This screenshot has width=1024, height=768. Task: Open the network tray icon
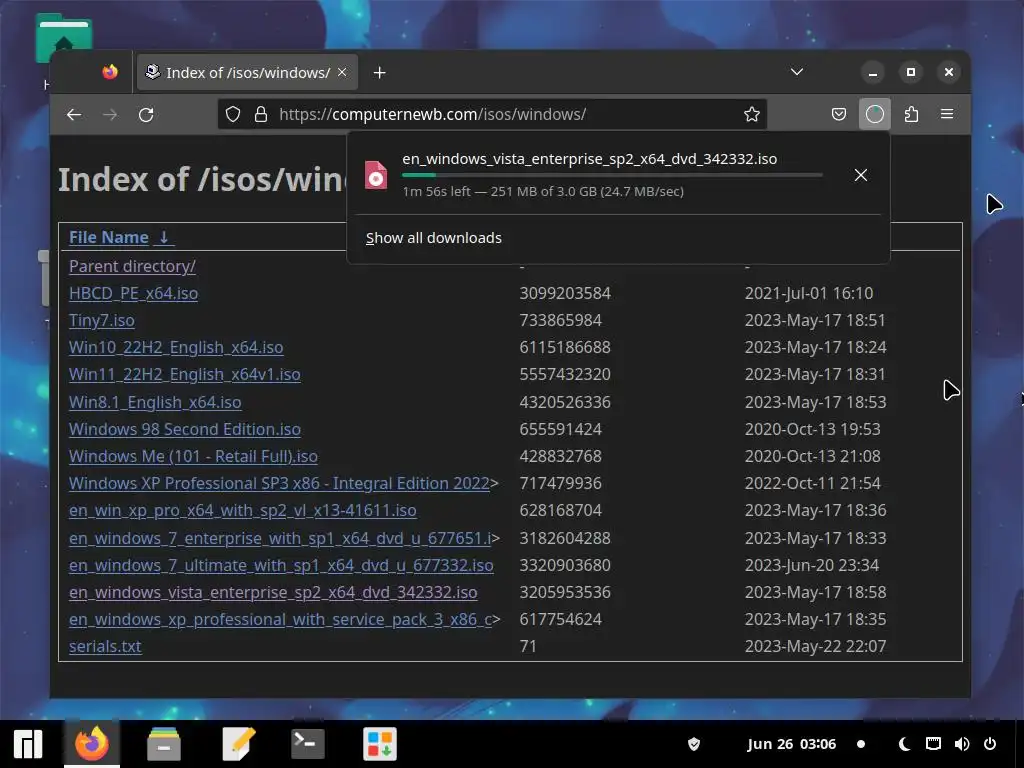coord(934,744)
